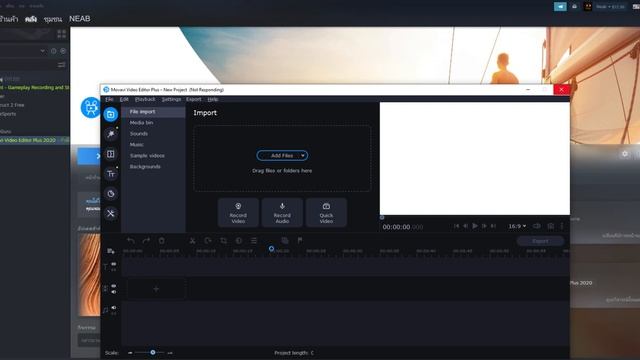Click the Record Video button

pyautogui.click(x=238, y=212)
